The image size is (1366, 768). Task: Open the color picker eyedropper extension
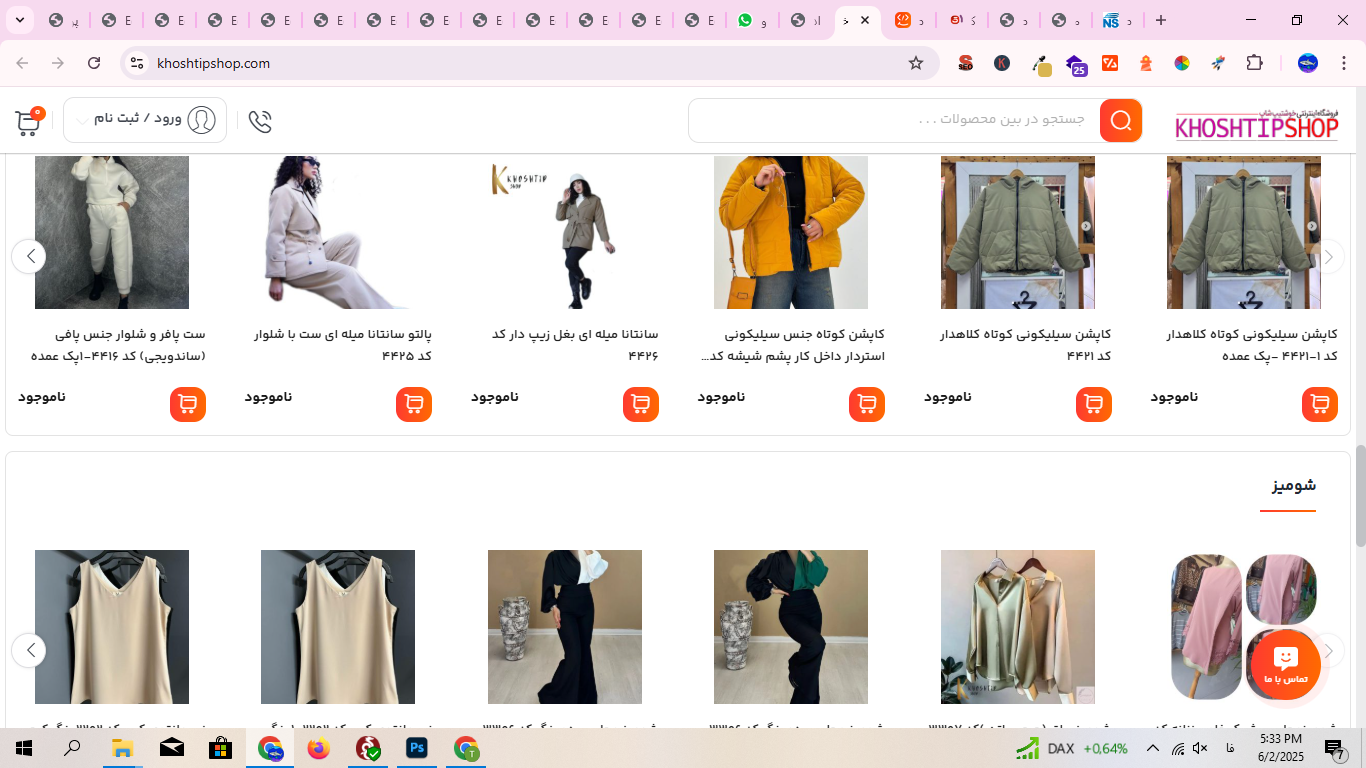tap(1041, 65)
